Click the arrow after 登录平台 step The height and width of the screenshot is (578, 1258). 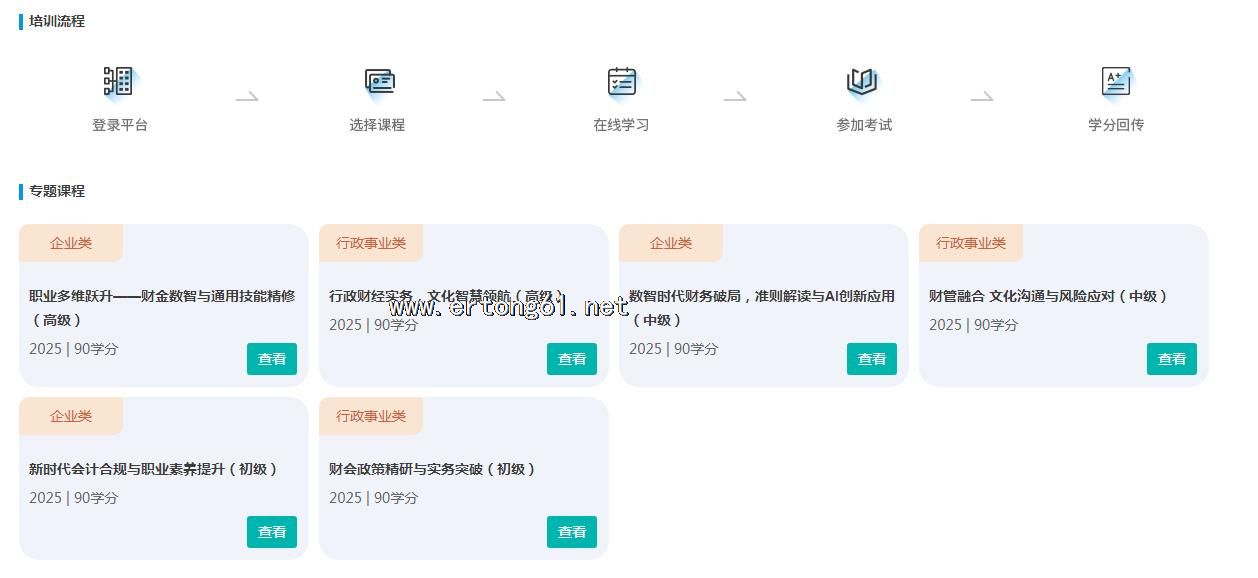(x=247, y=97)
